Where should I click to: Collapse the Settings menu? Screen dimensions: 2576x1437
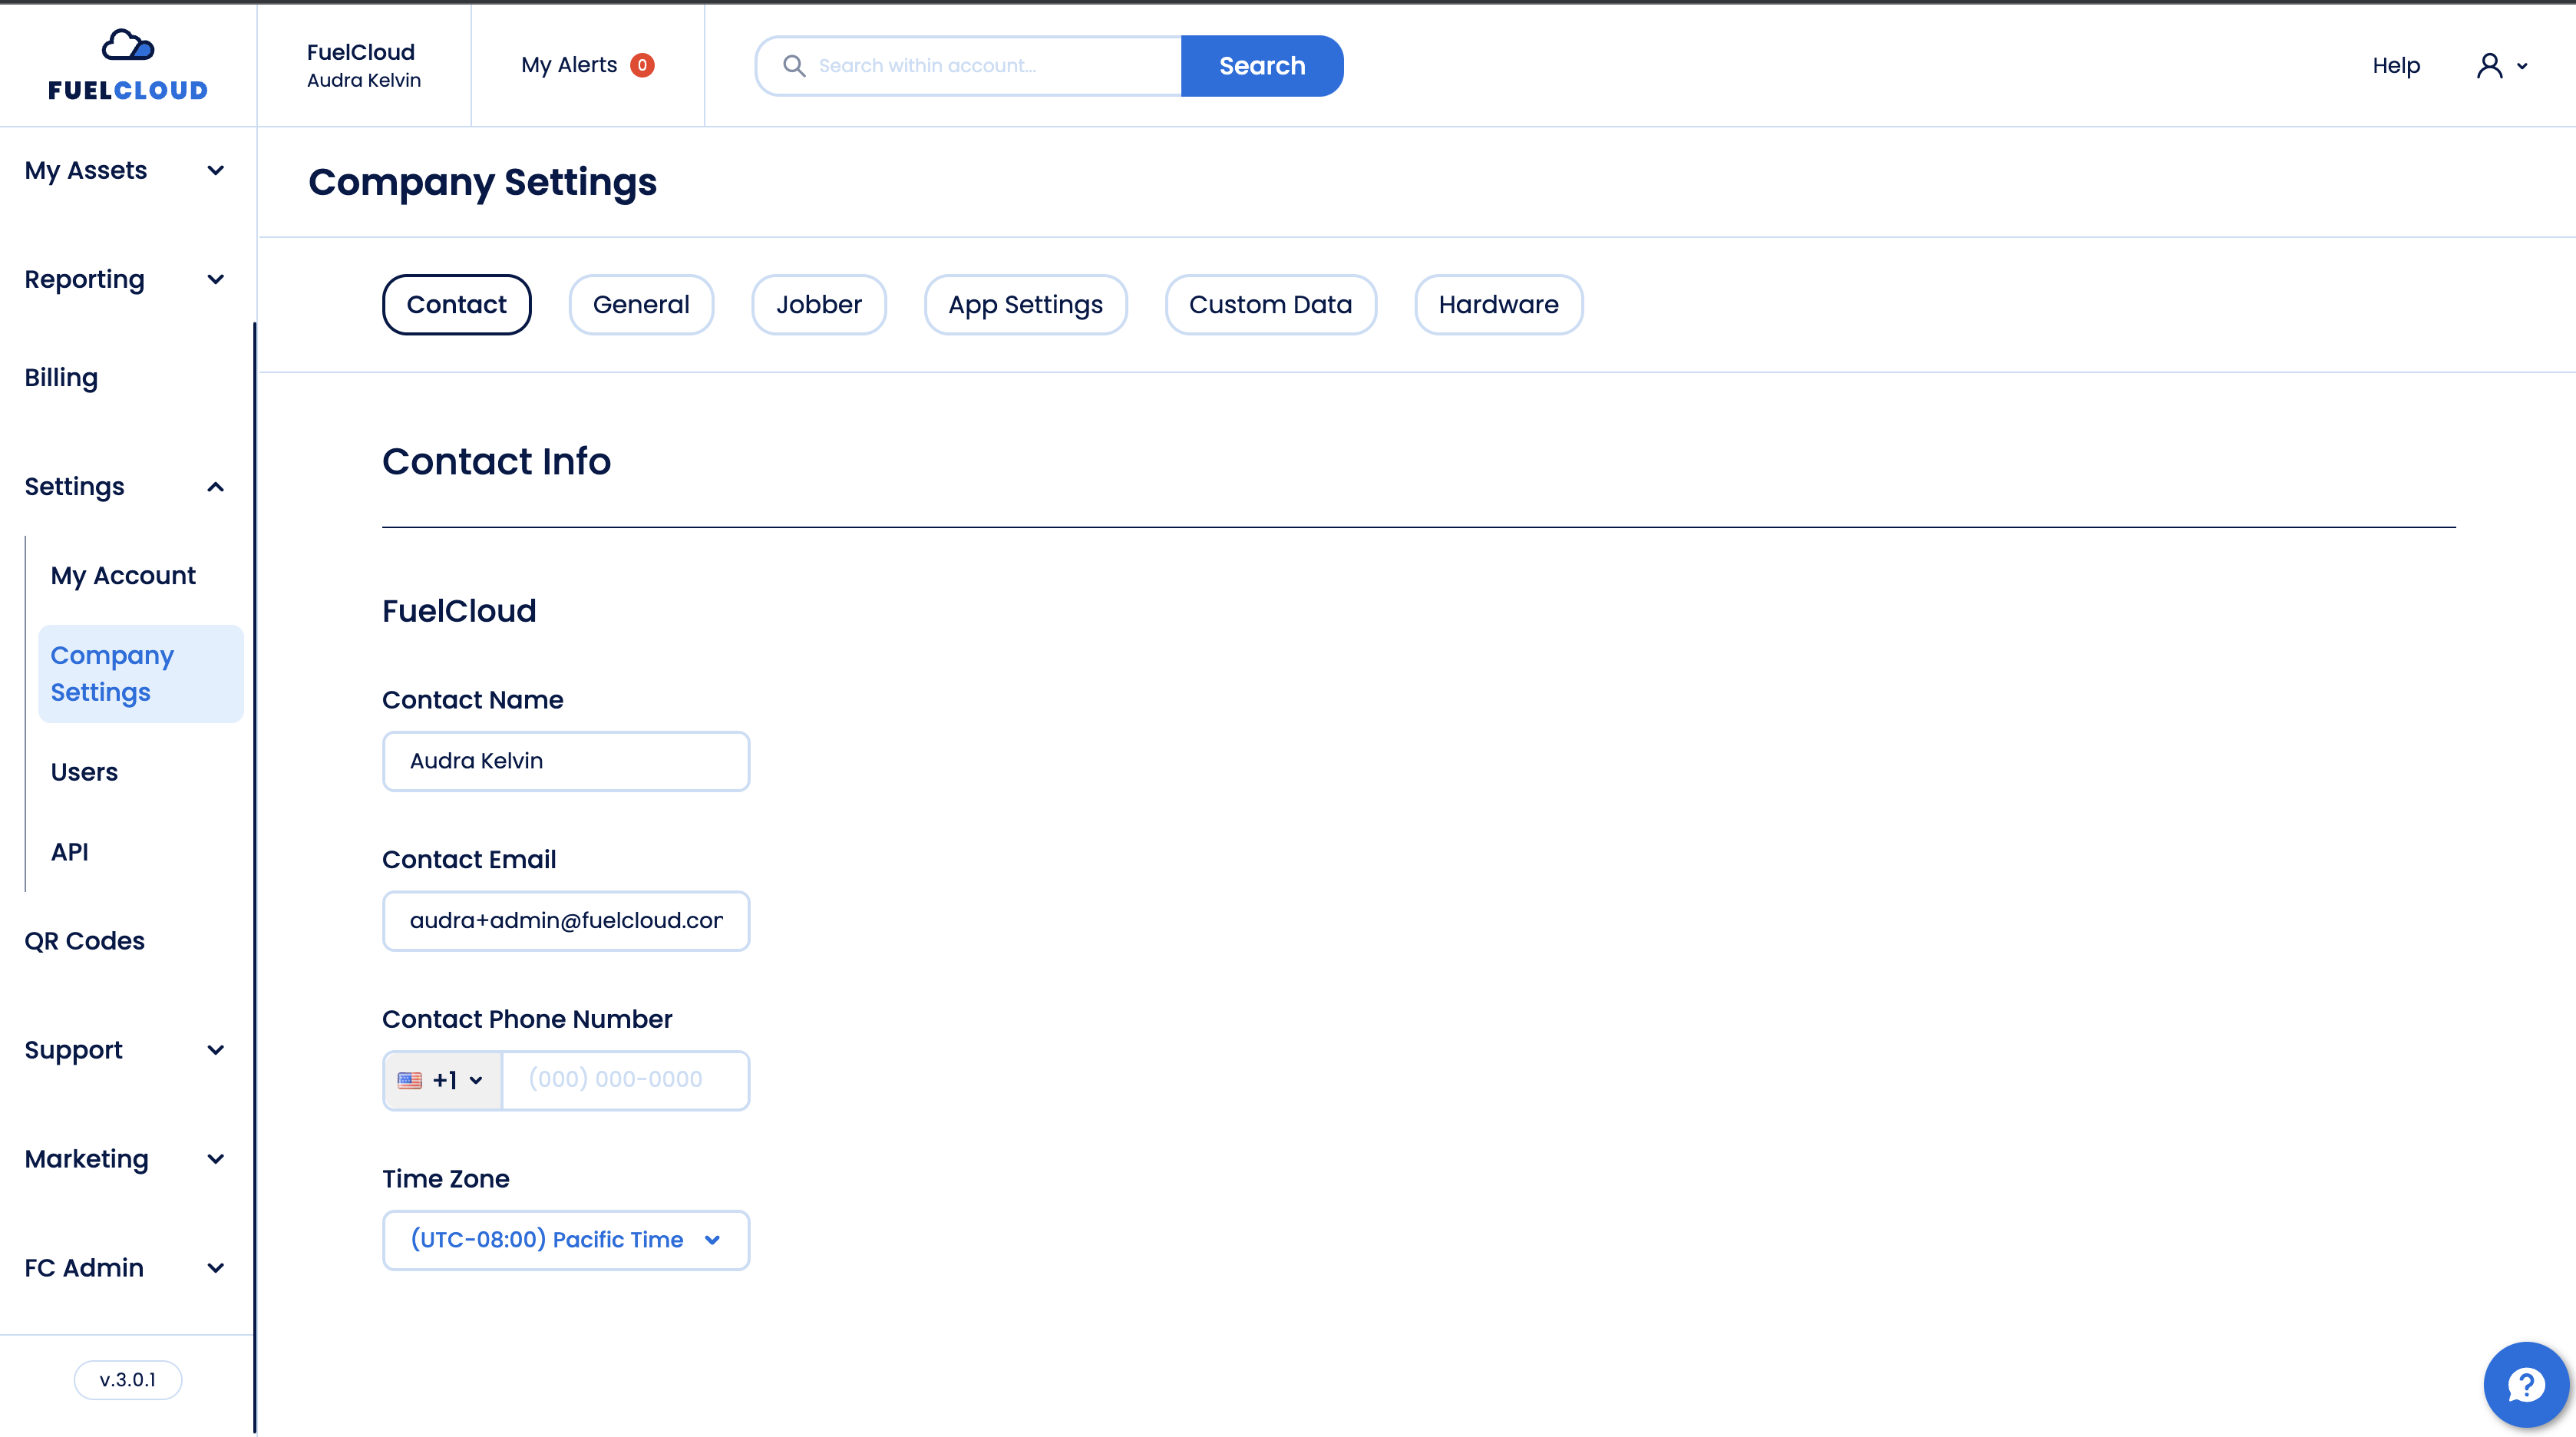pyautogui.click(x=126, y=486)
